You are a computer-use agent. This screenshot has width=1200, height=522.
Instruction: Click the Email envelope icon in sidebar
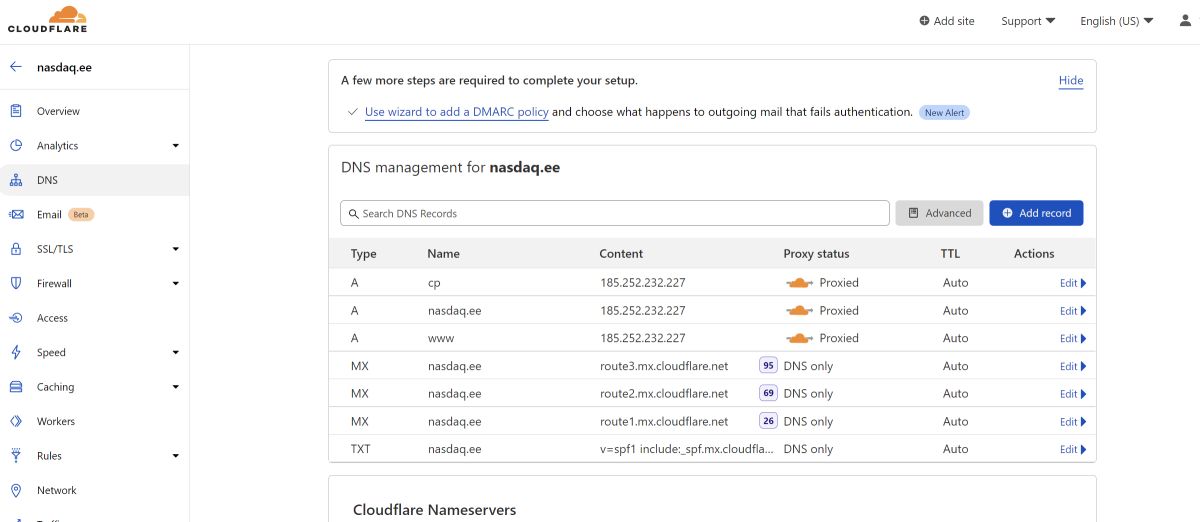click(16, 215)
